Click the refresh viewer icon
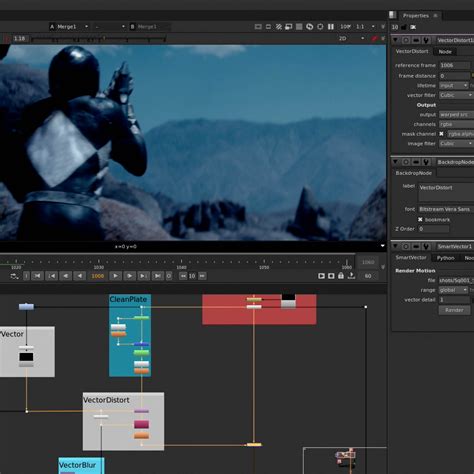This screenshot has height=474, width=474. [309, 27]
